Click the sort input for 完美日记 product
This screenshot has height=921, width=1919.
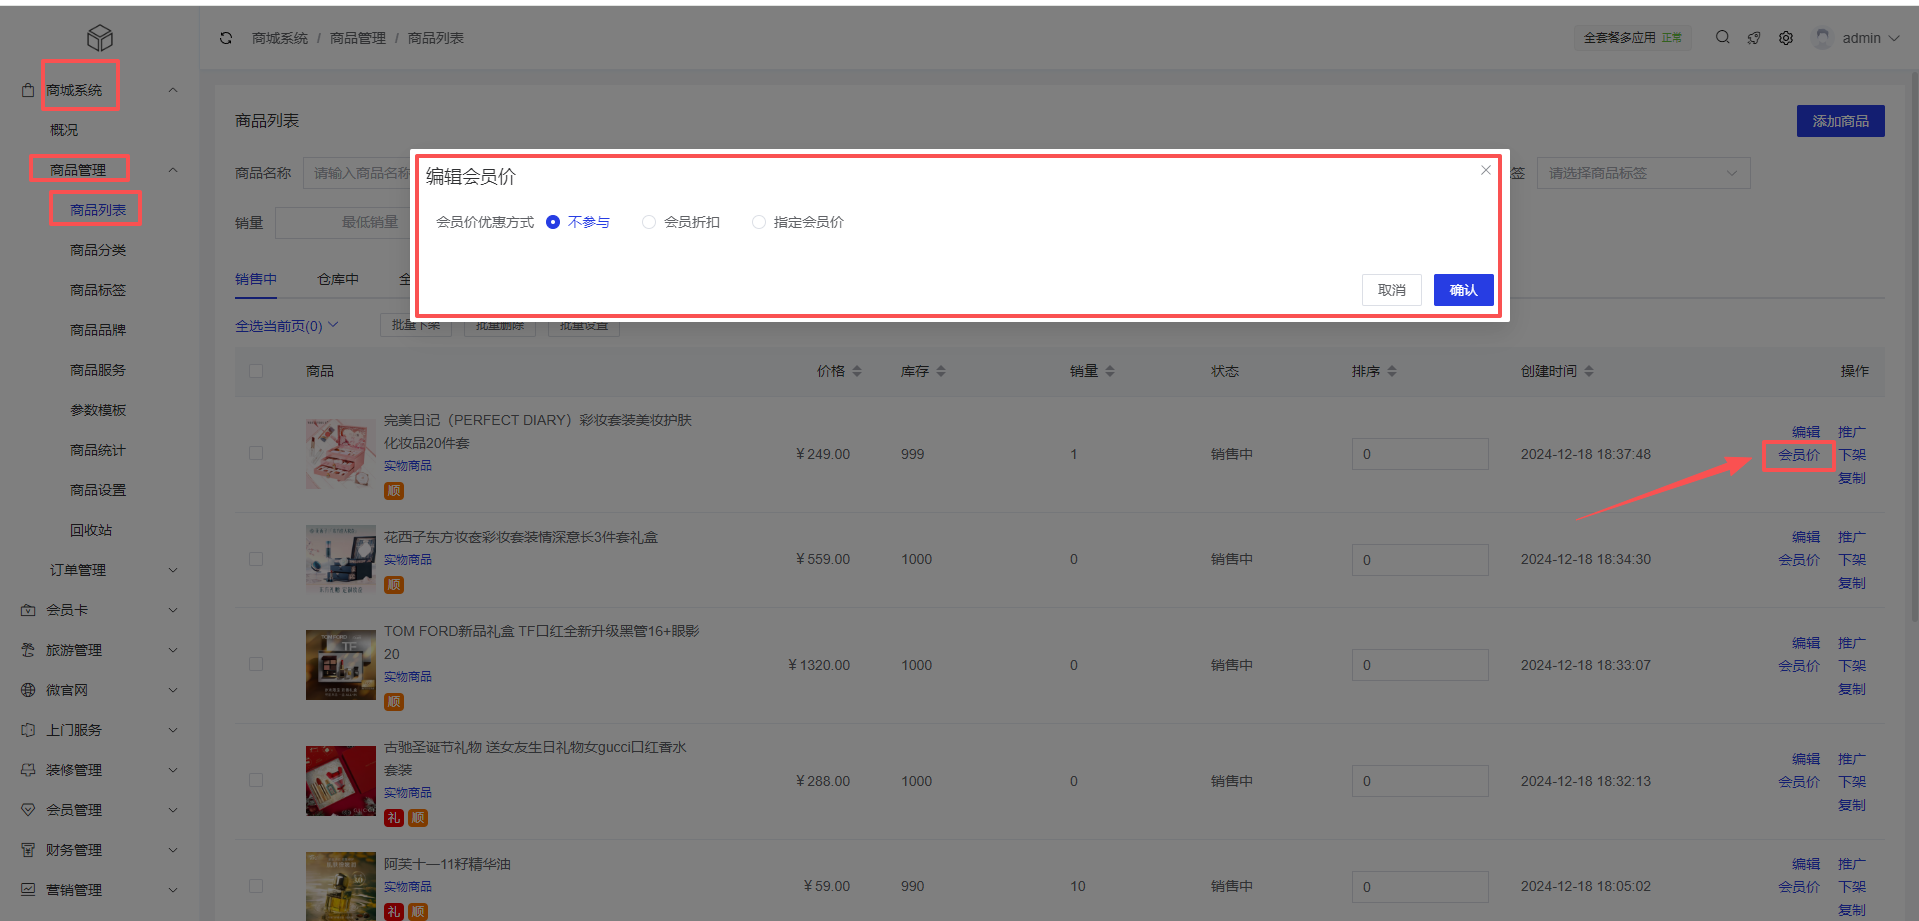coord(1419,454)
